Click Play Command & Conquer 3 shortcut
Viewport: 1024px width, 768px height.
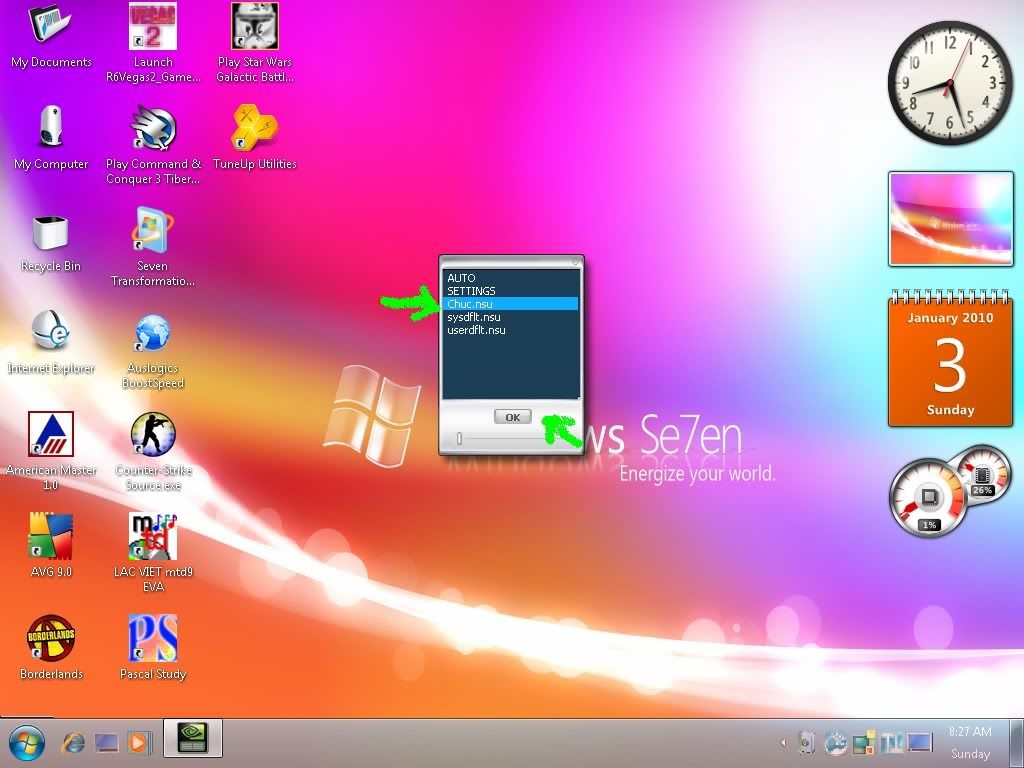153,145
